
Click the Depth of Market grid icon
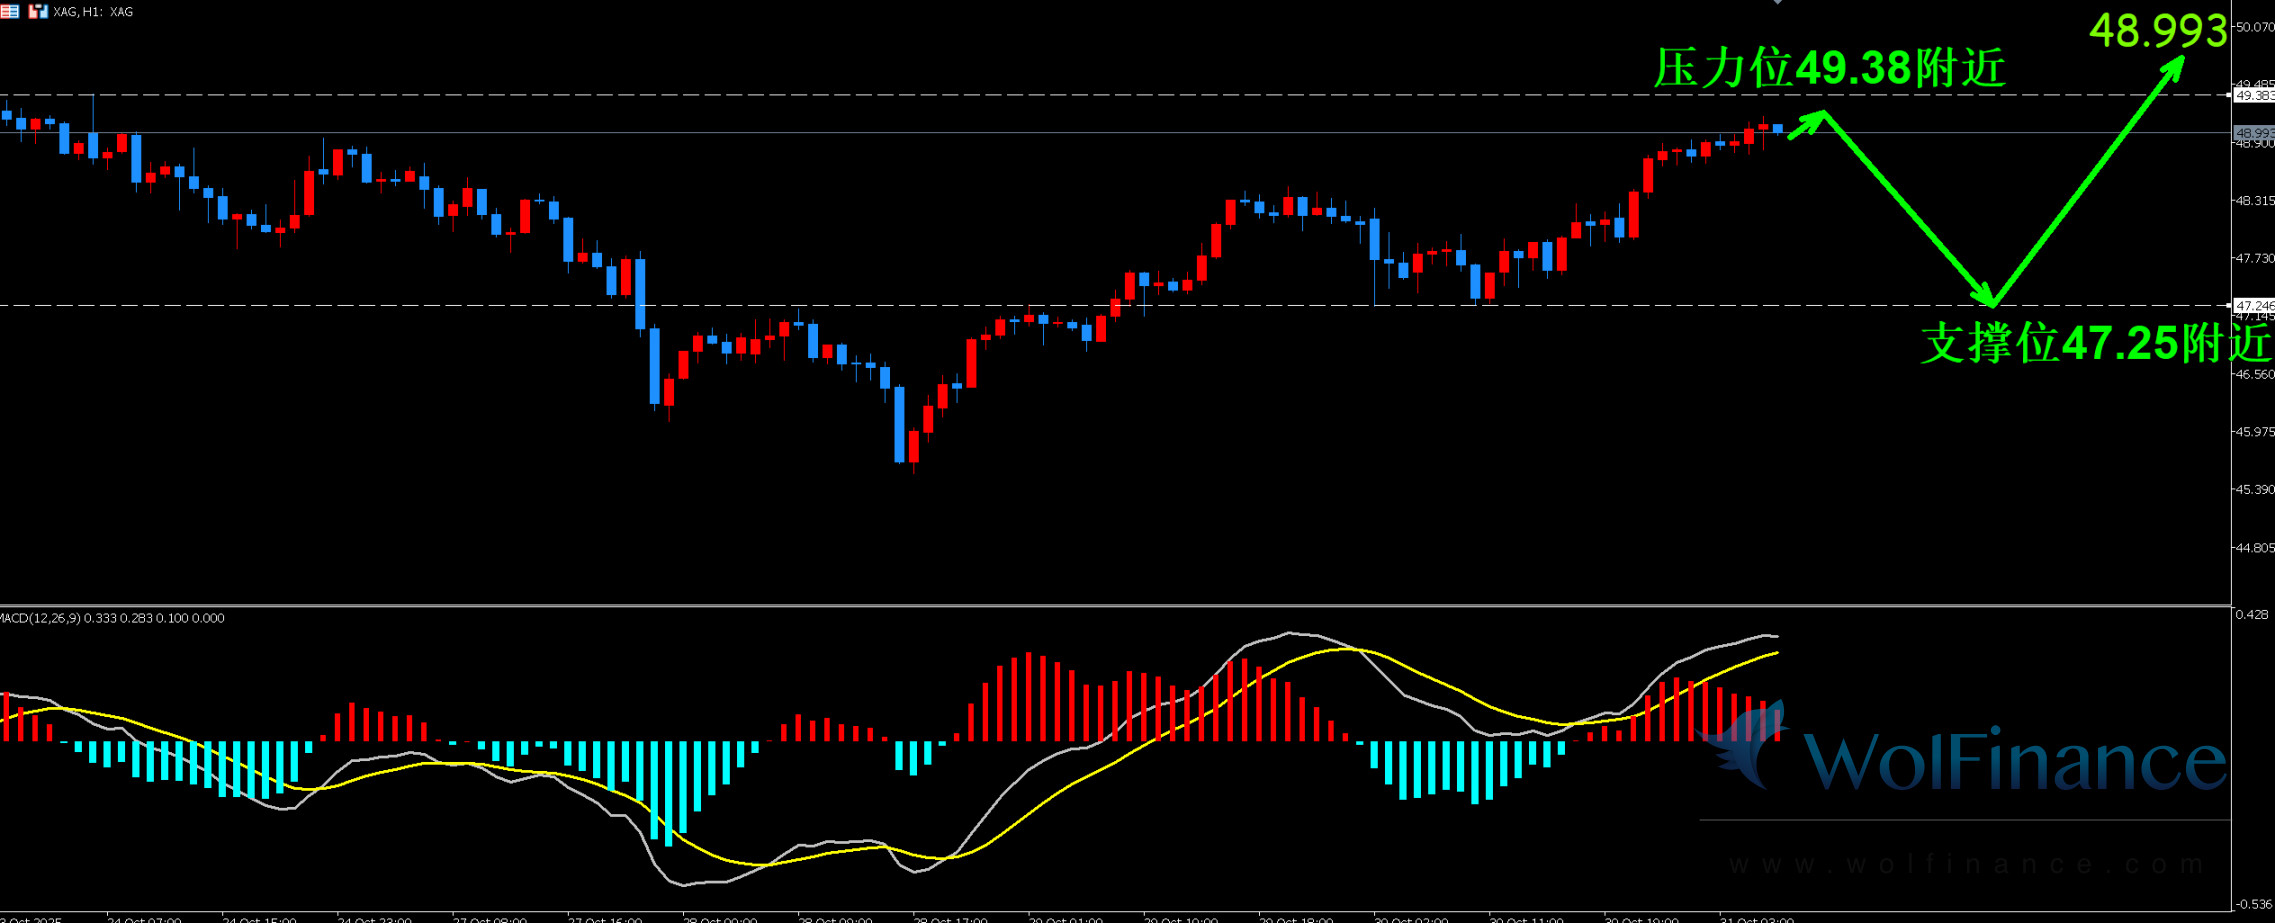(x=9, y=11)
